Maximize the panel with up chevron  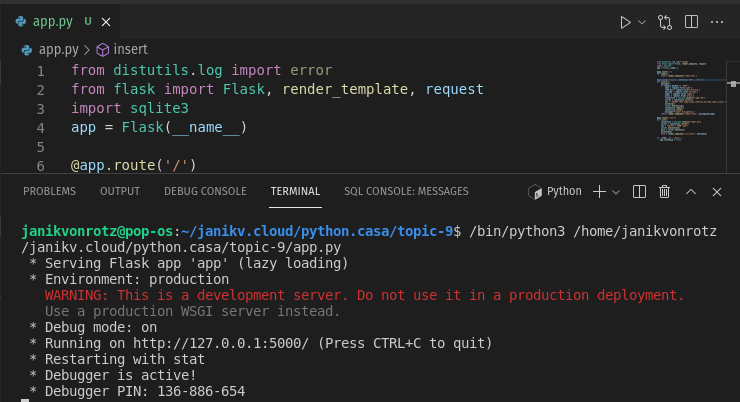[691, 191]
